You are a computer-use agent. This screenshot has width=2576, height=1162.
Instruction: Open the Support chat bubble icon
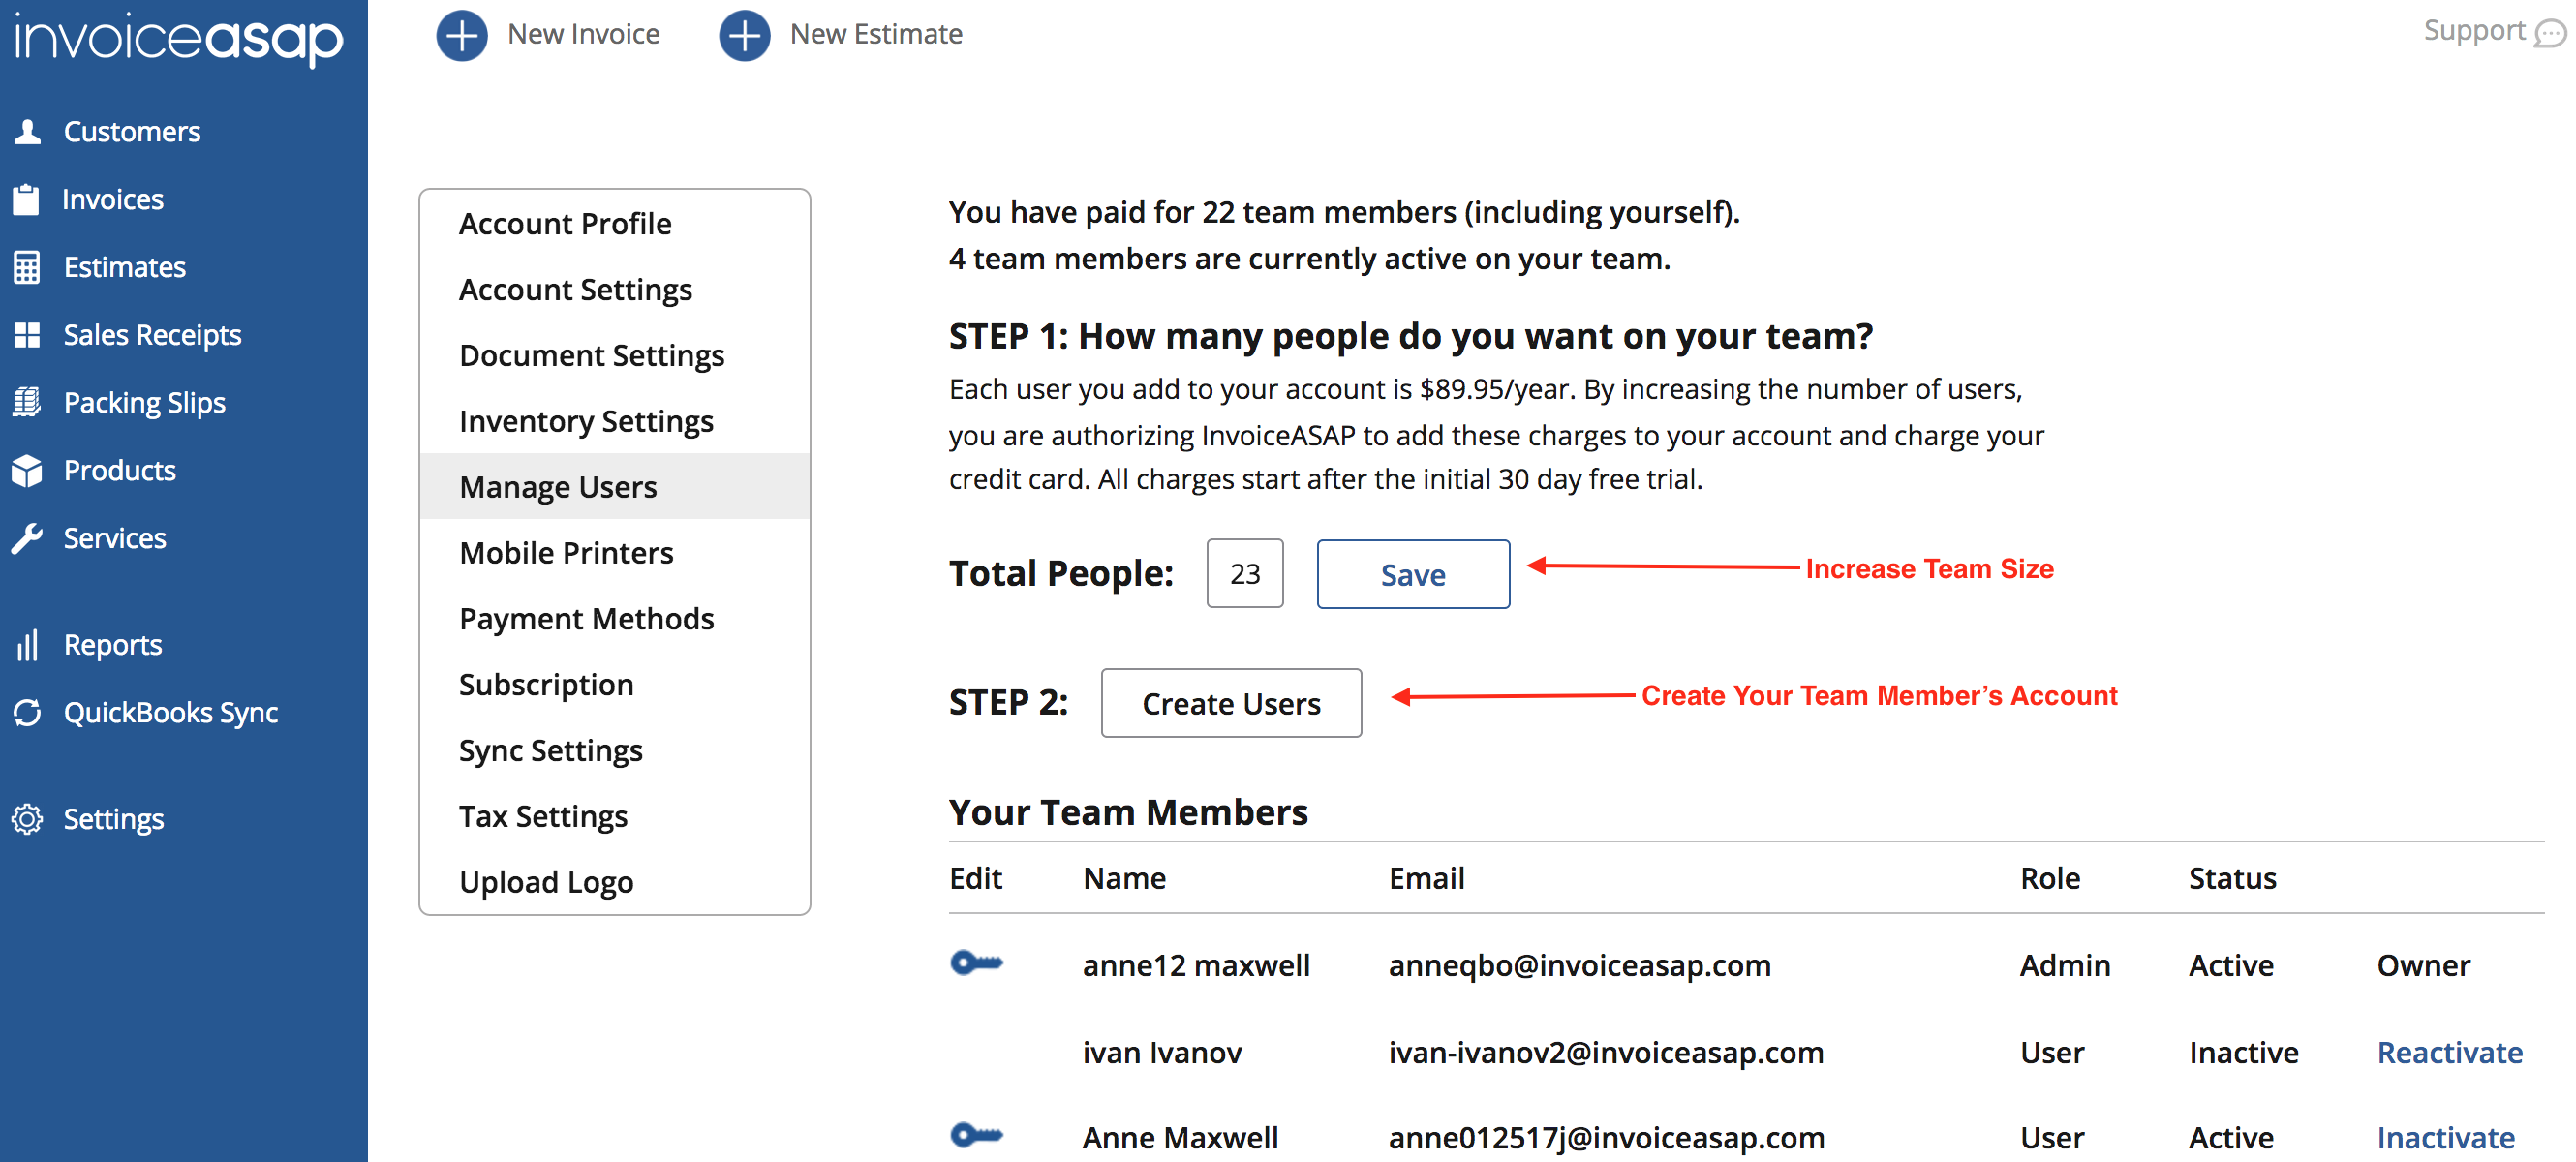[2551, 33]
